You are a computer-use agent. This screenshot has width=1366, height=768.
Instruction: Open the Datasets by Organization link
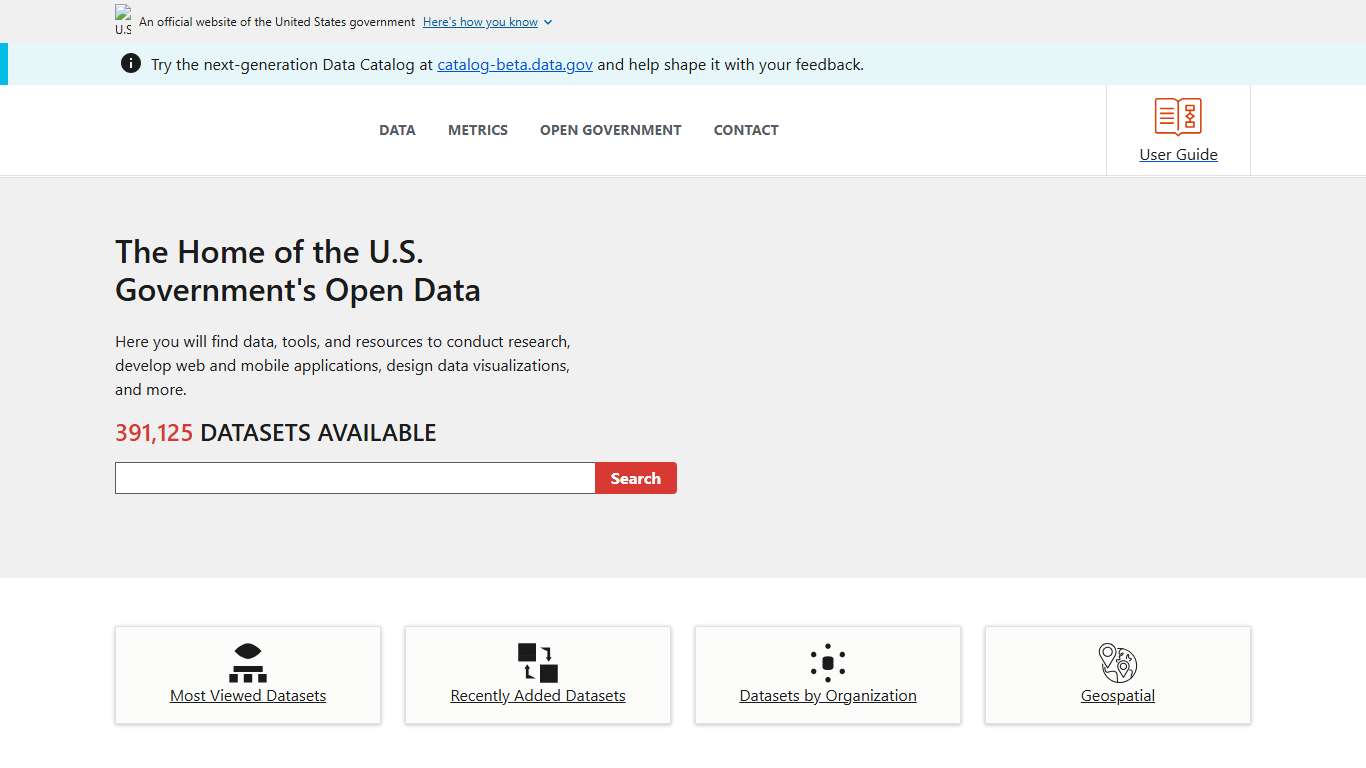(827, 695)
